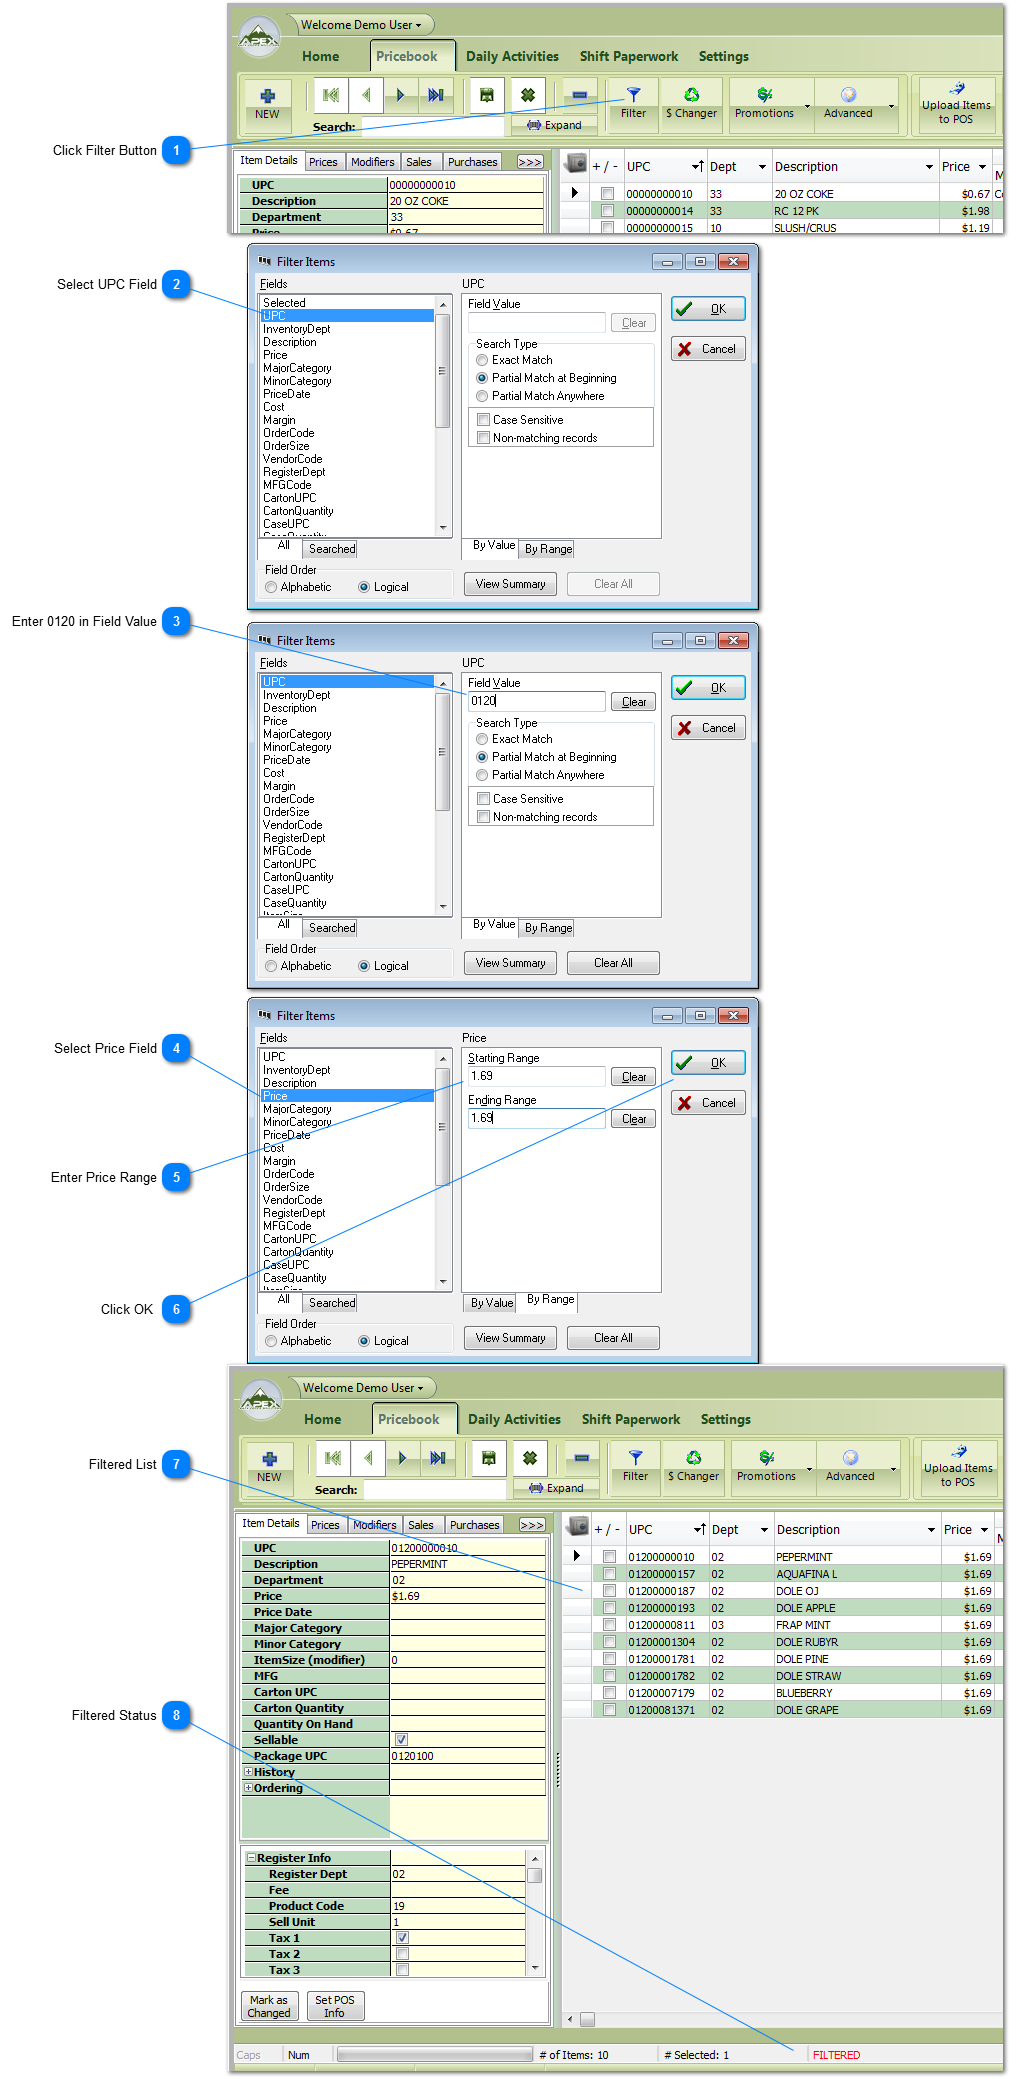Click the Set POS Info button
The width and height of the screenshot is (1023, 2079).
click(334, 2006)
